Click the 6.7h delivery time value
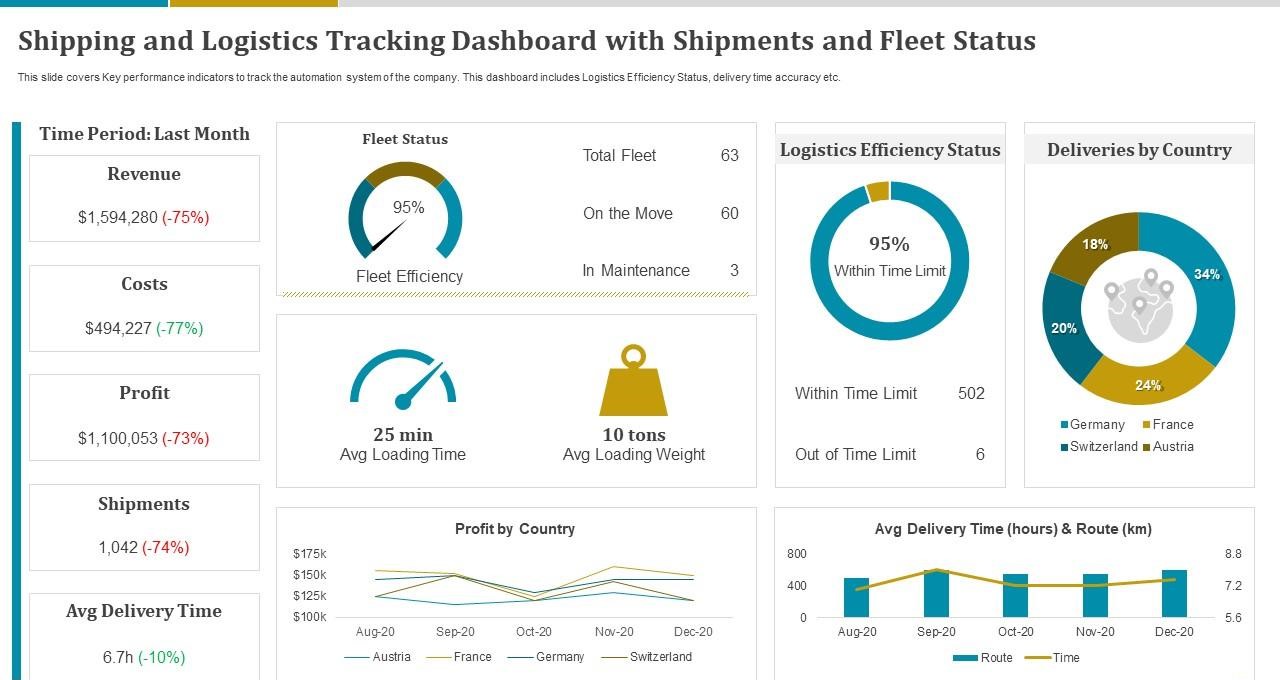1280x680 pixels. (x=118, y=657)
